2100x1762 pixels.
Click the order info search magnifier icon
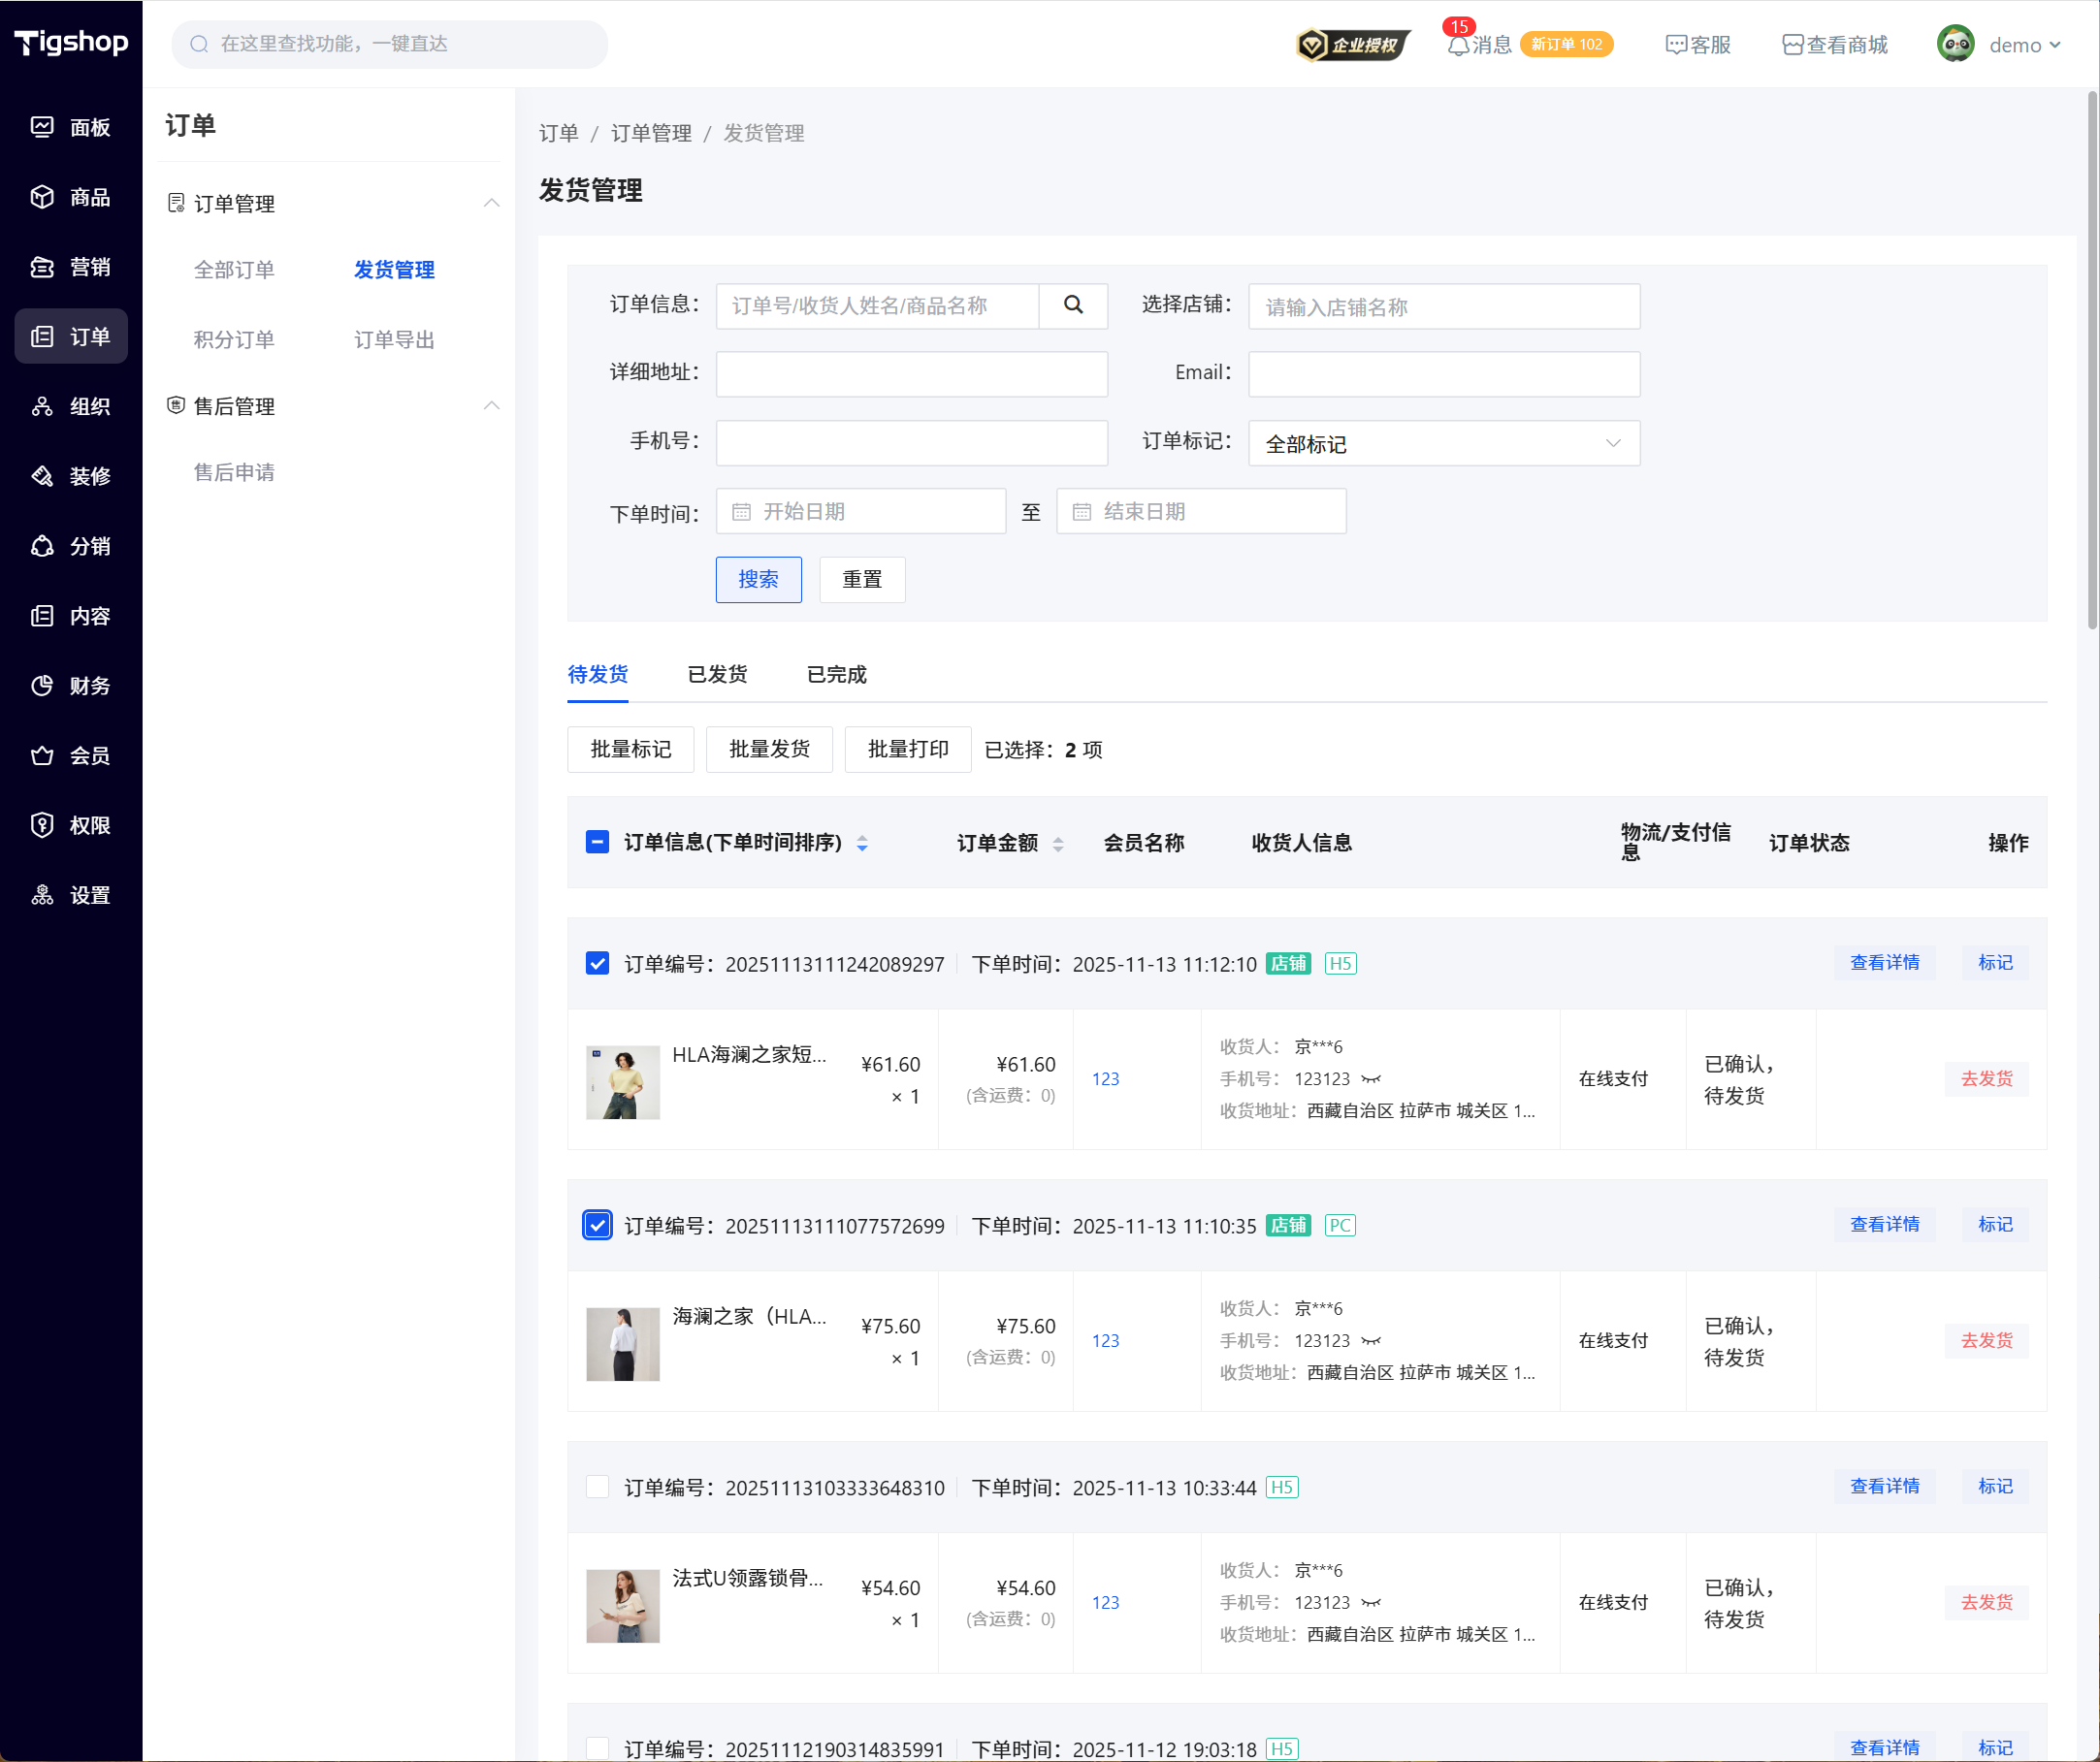point(1073,305)
